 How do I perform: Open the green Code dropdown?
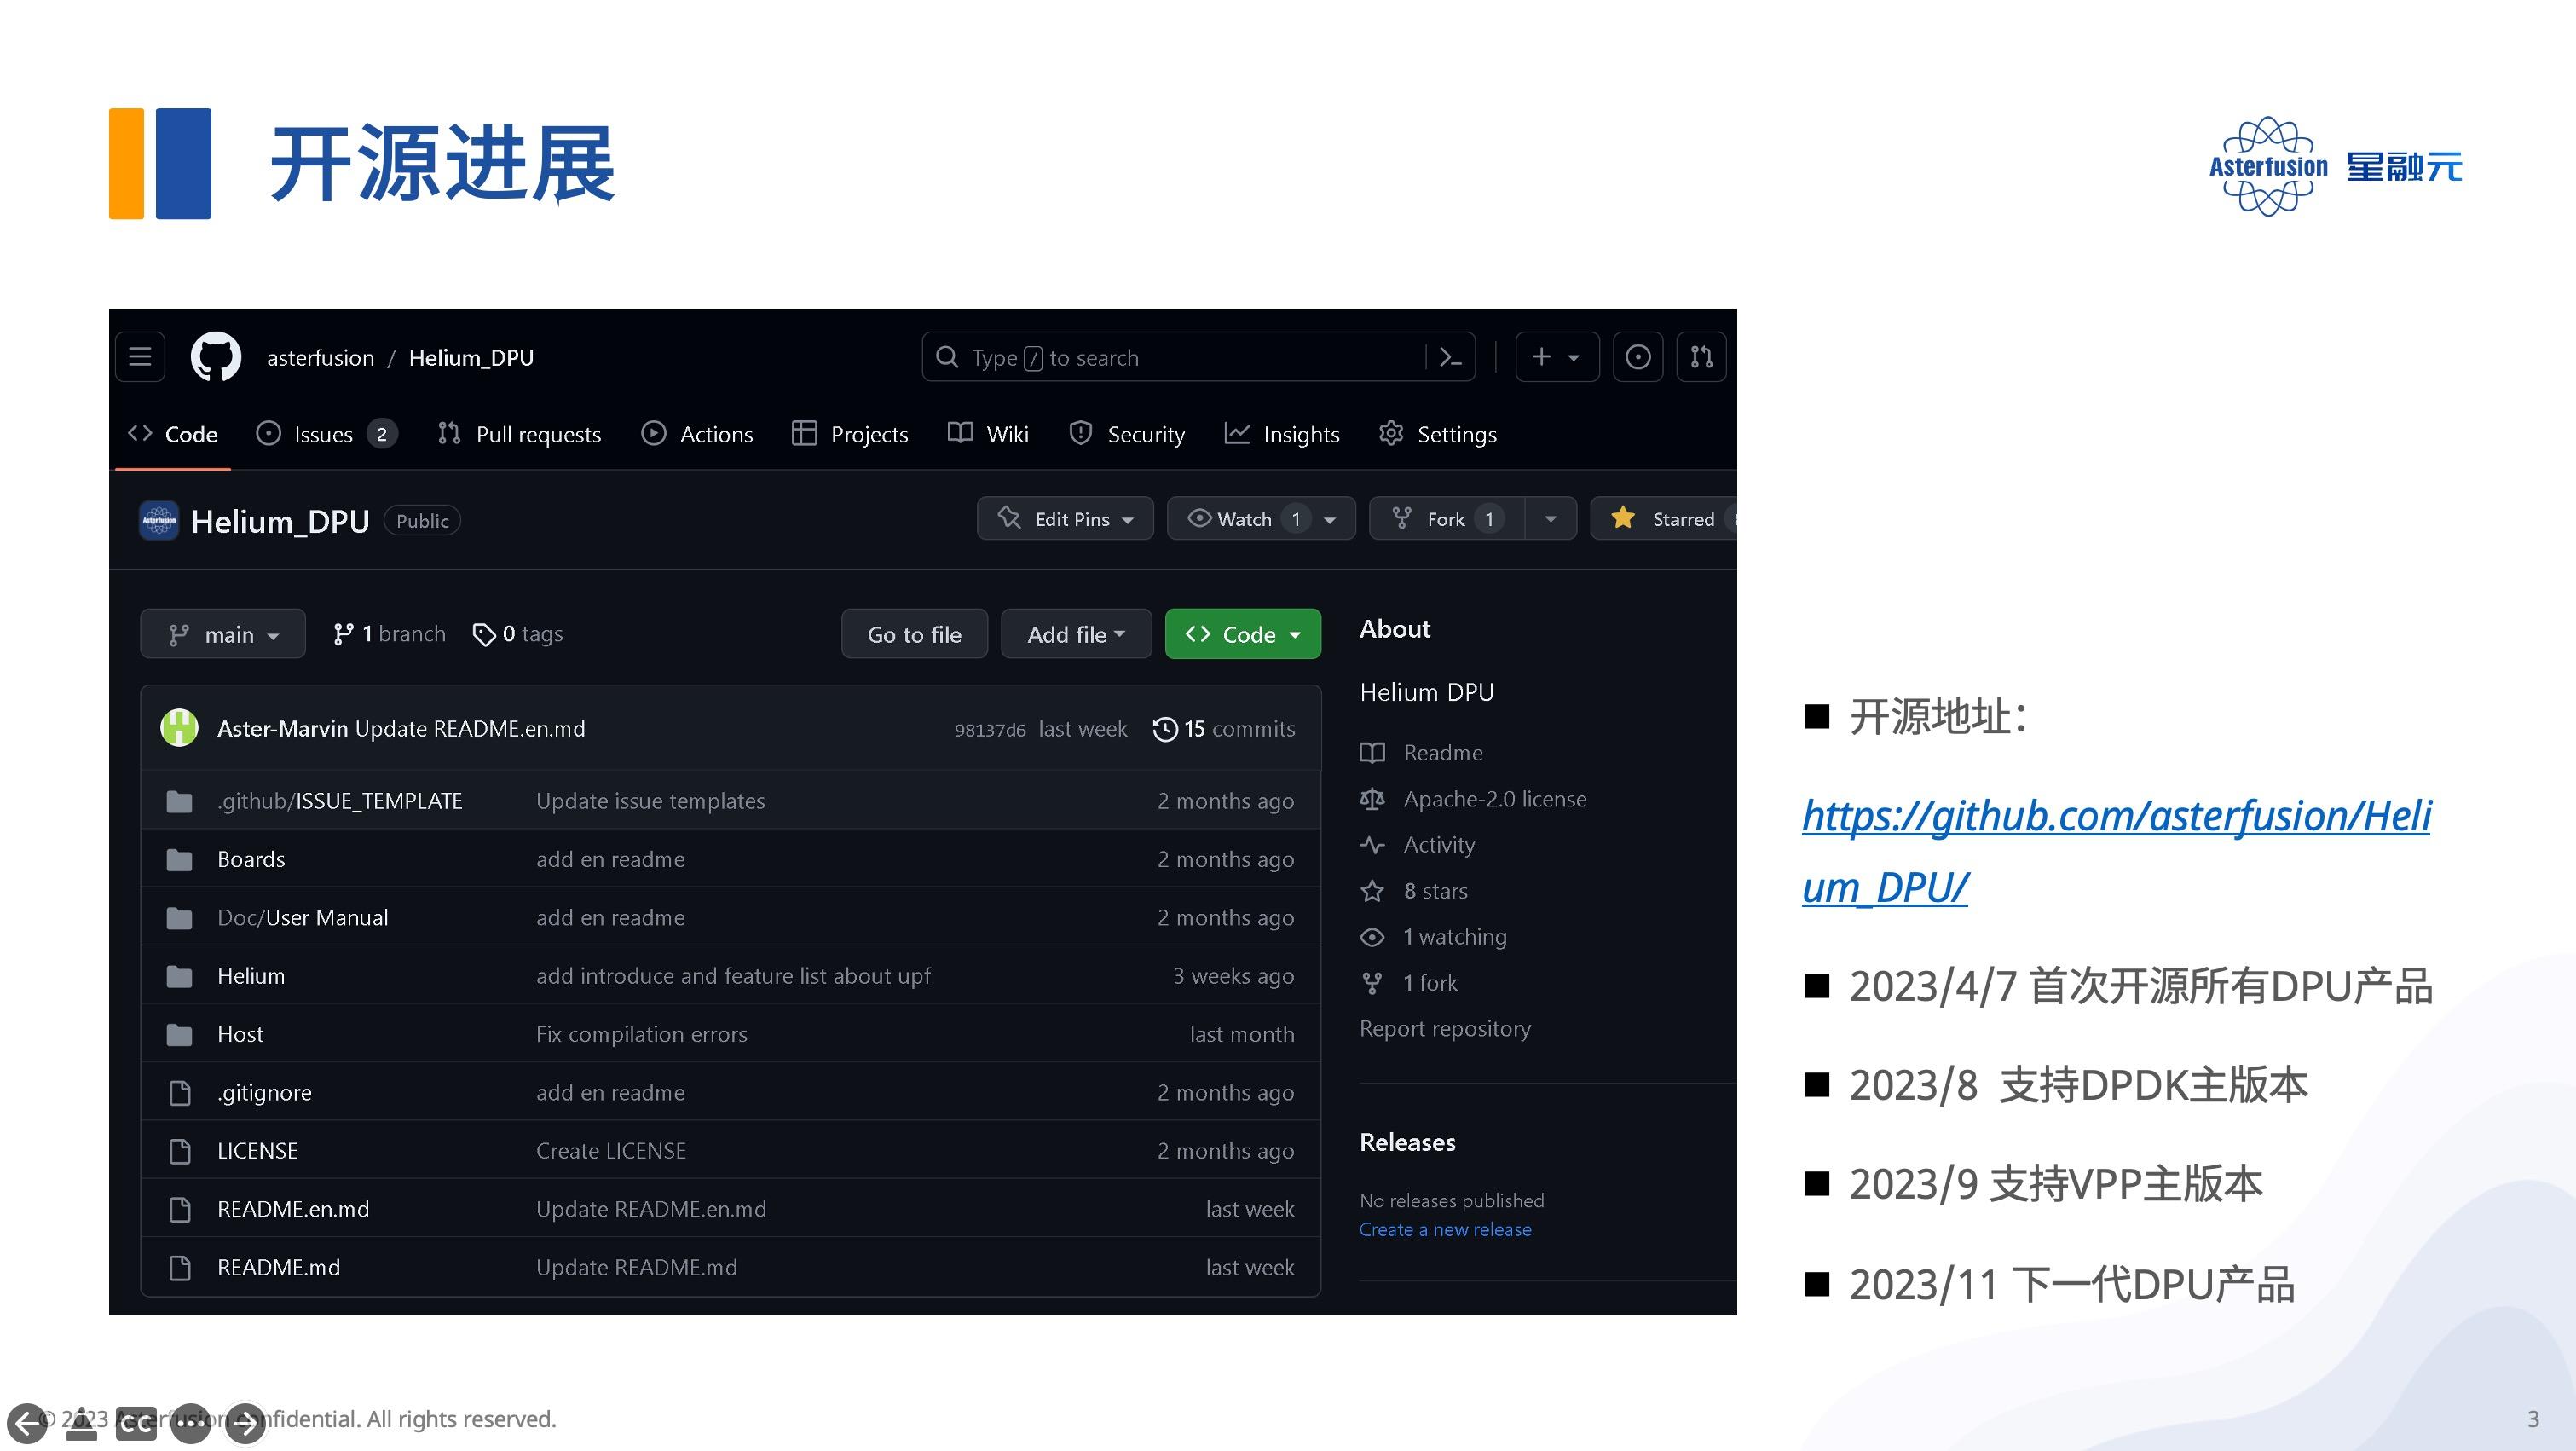coord(1242,633)
